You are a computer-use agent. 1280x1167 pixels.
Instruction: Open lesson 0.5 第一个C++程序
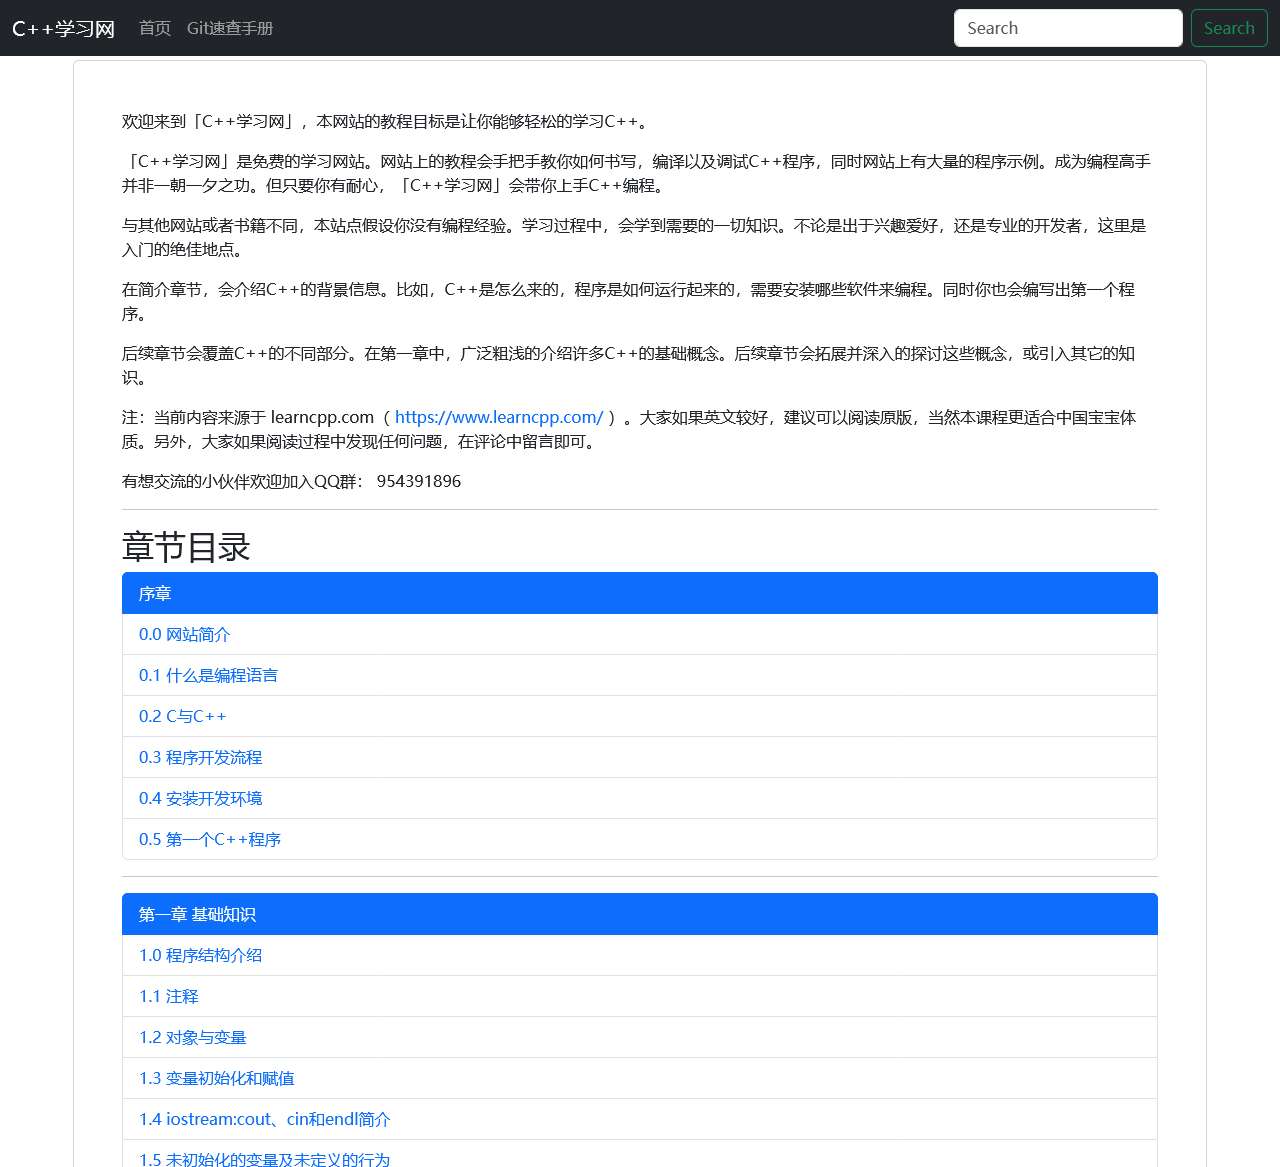209,839
